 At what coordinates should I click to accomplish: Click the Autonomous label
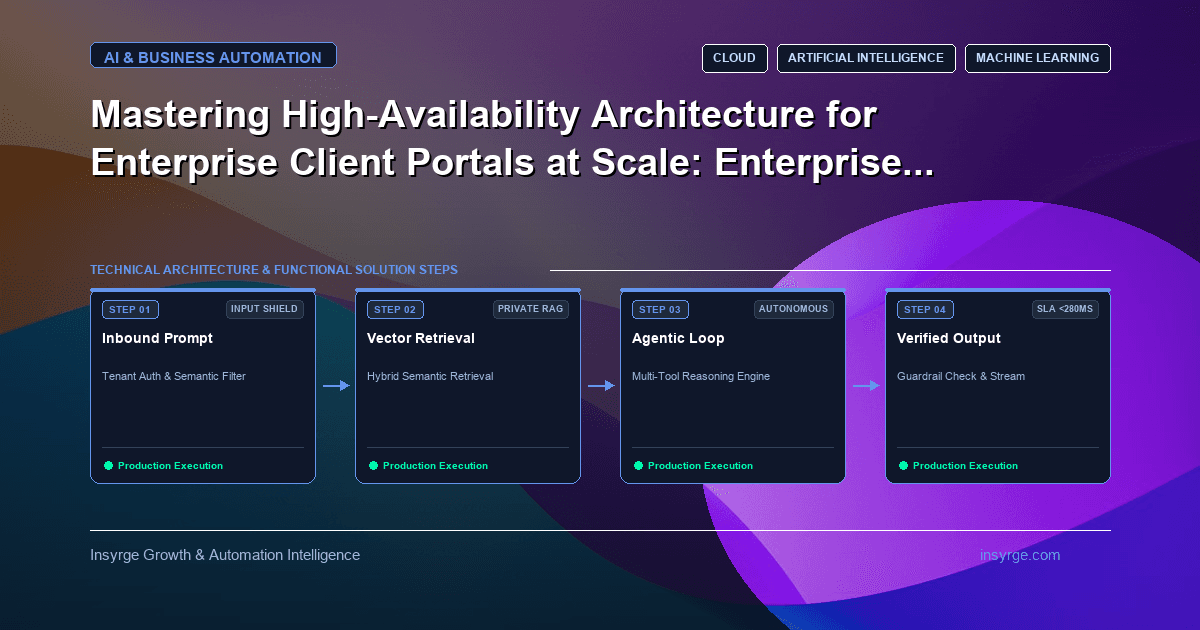(x=794, y=309)
